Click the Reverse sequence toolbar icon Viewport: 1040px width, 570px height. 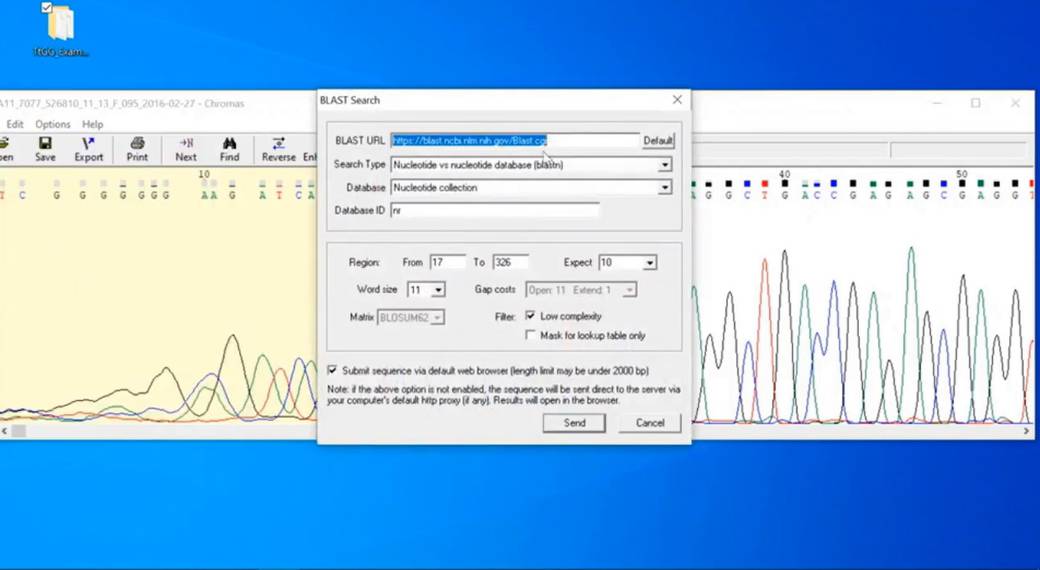tap(278, 149)
